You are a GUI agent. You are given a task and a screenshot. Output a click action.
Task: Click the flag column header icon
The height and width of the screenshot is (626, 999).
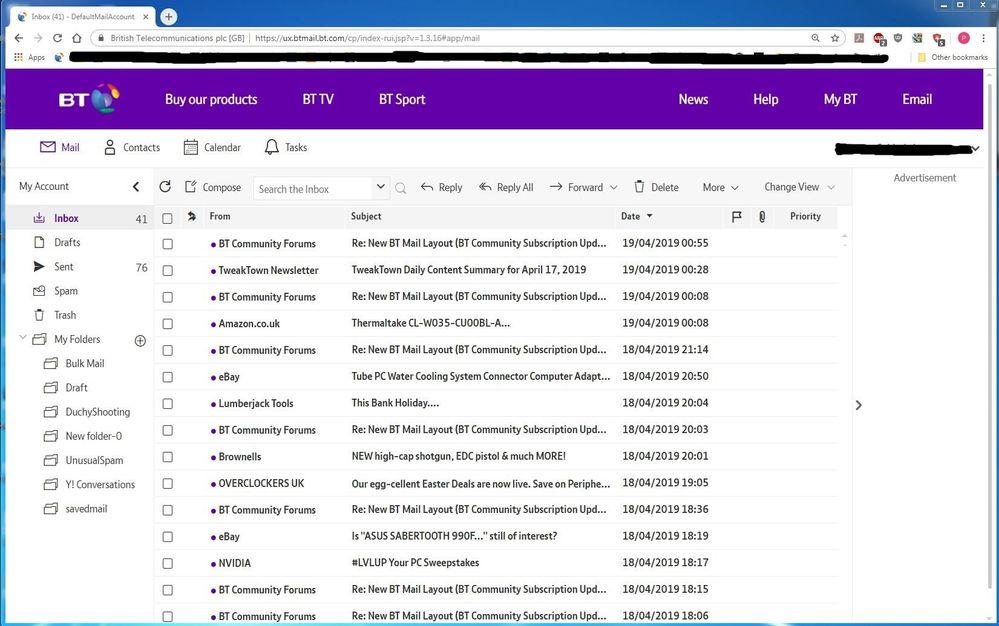737,216
